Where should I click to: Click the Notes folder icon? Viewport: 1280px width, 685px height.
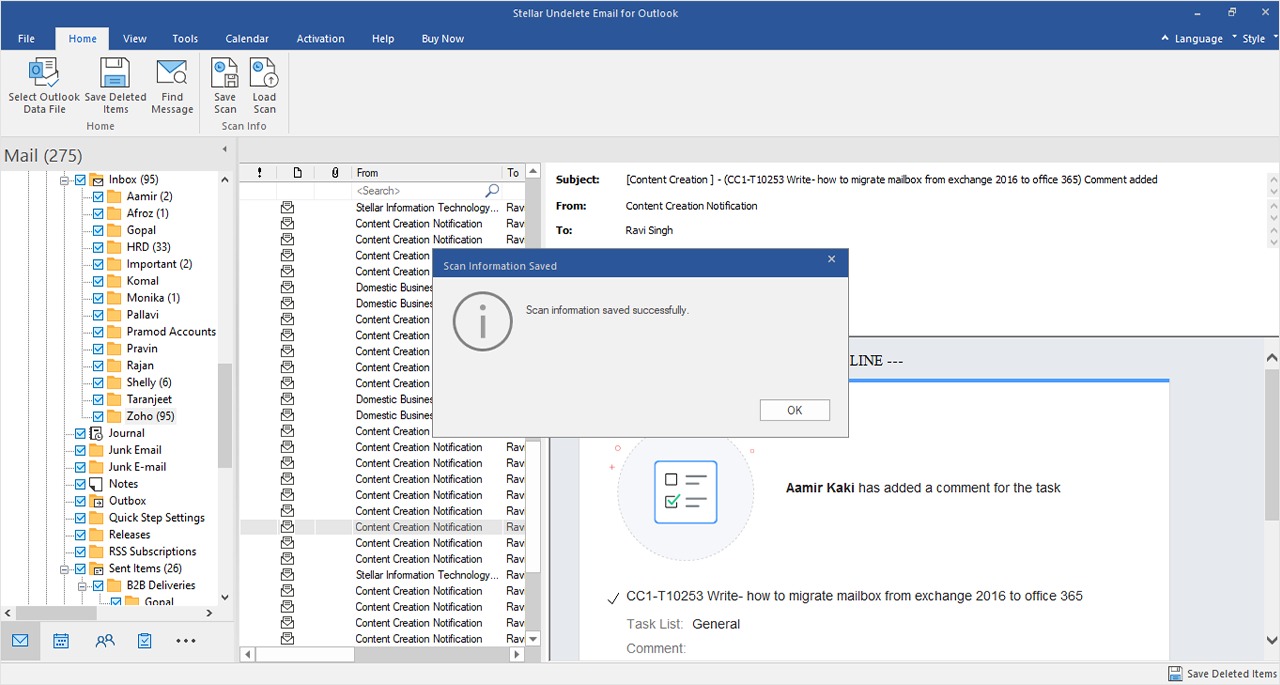tap(97, 484)
